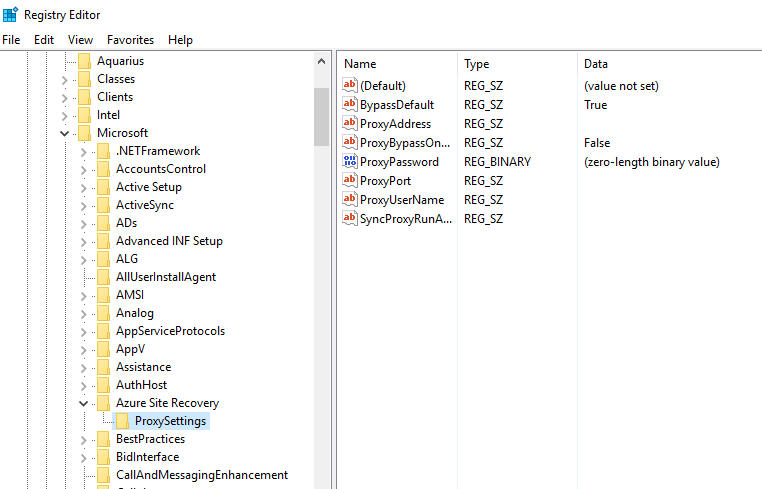762x489 pixels.
Task: Click the BypassDefault string value icon
Action: pos(349,105)
